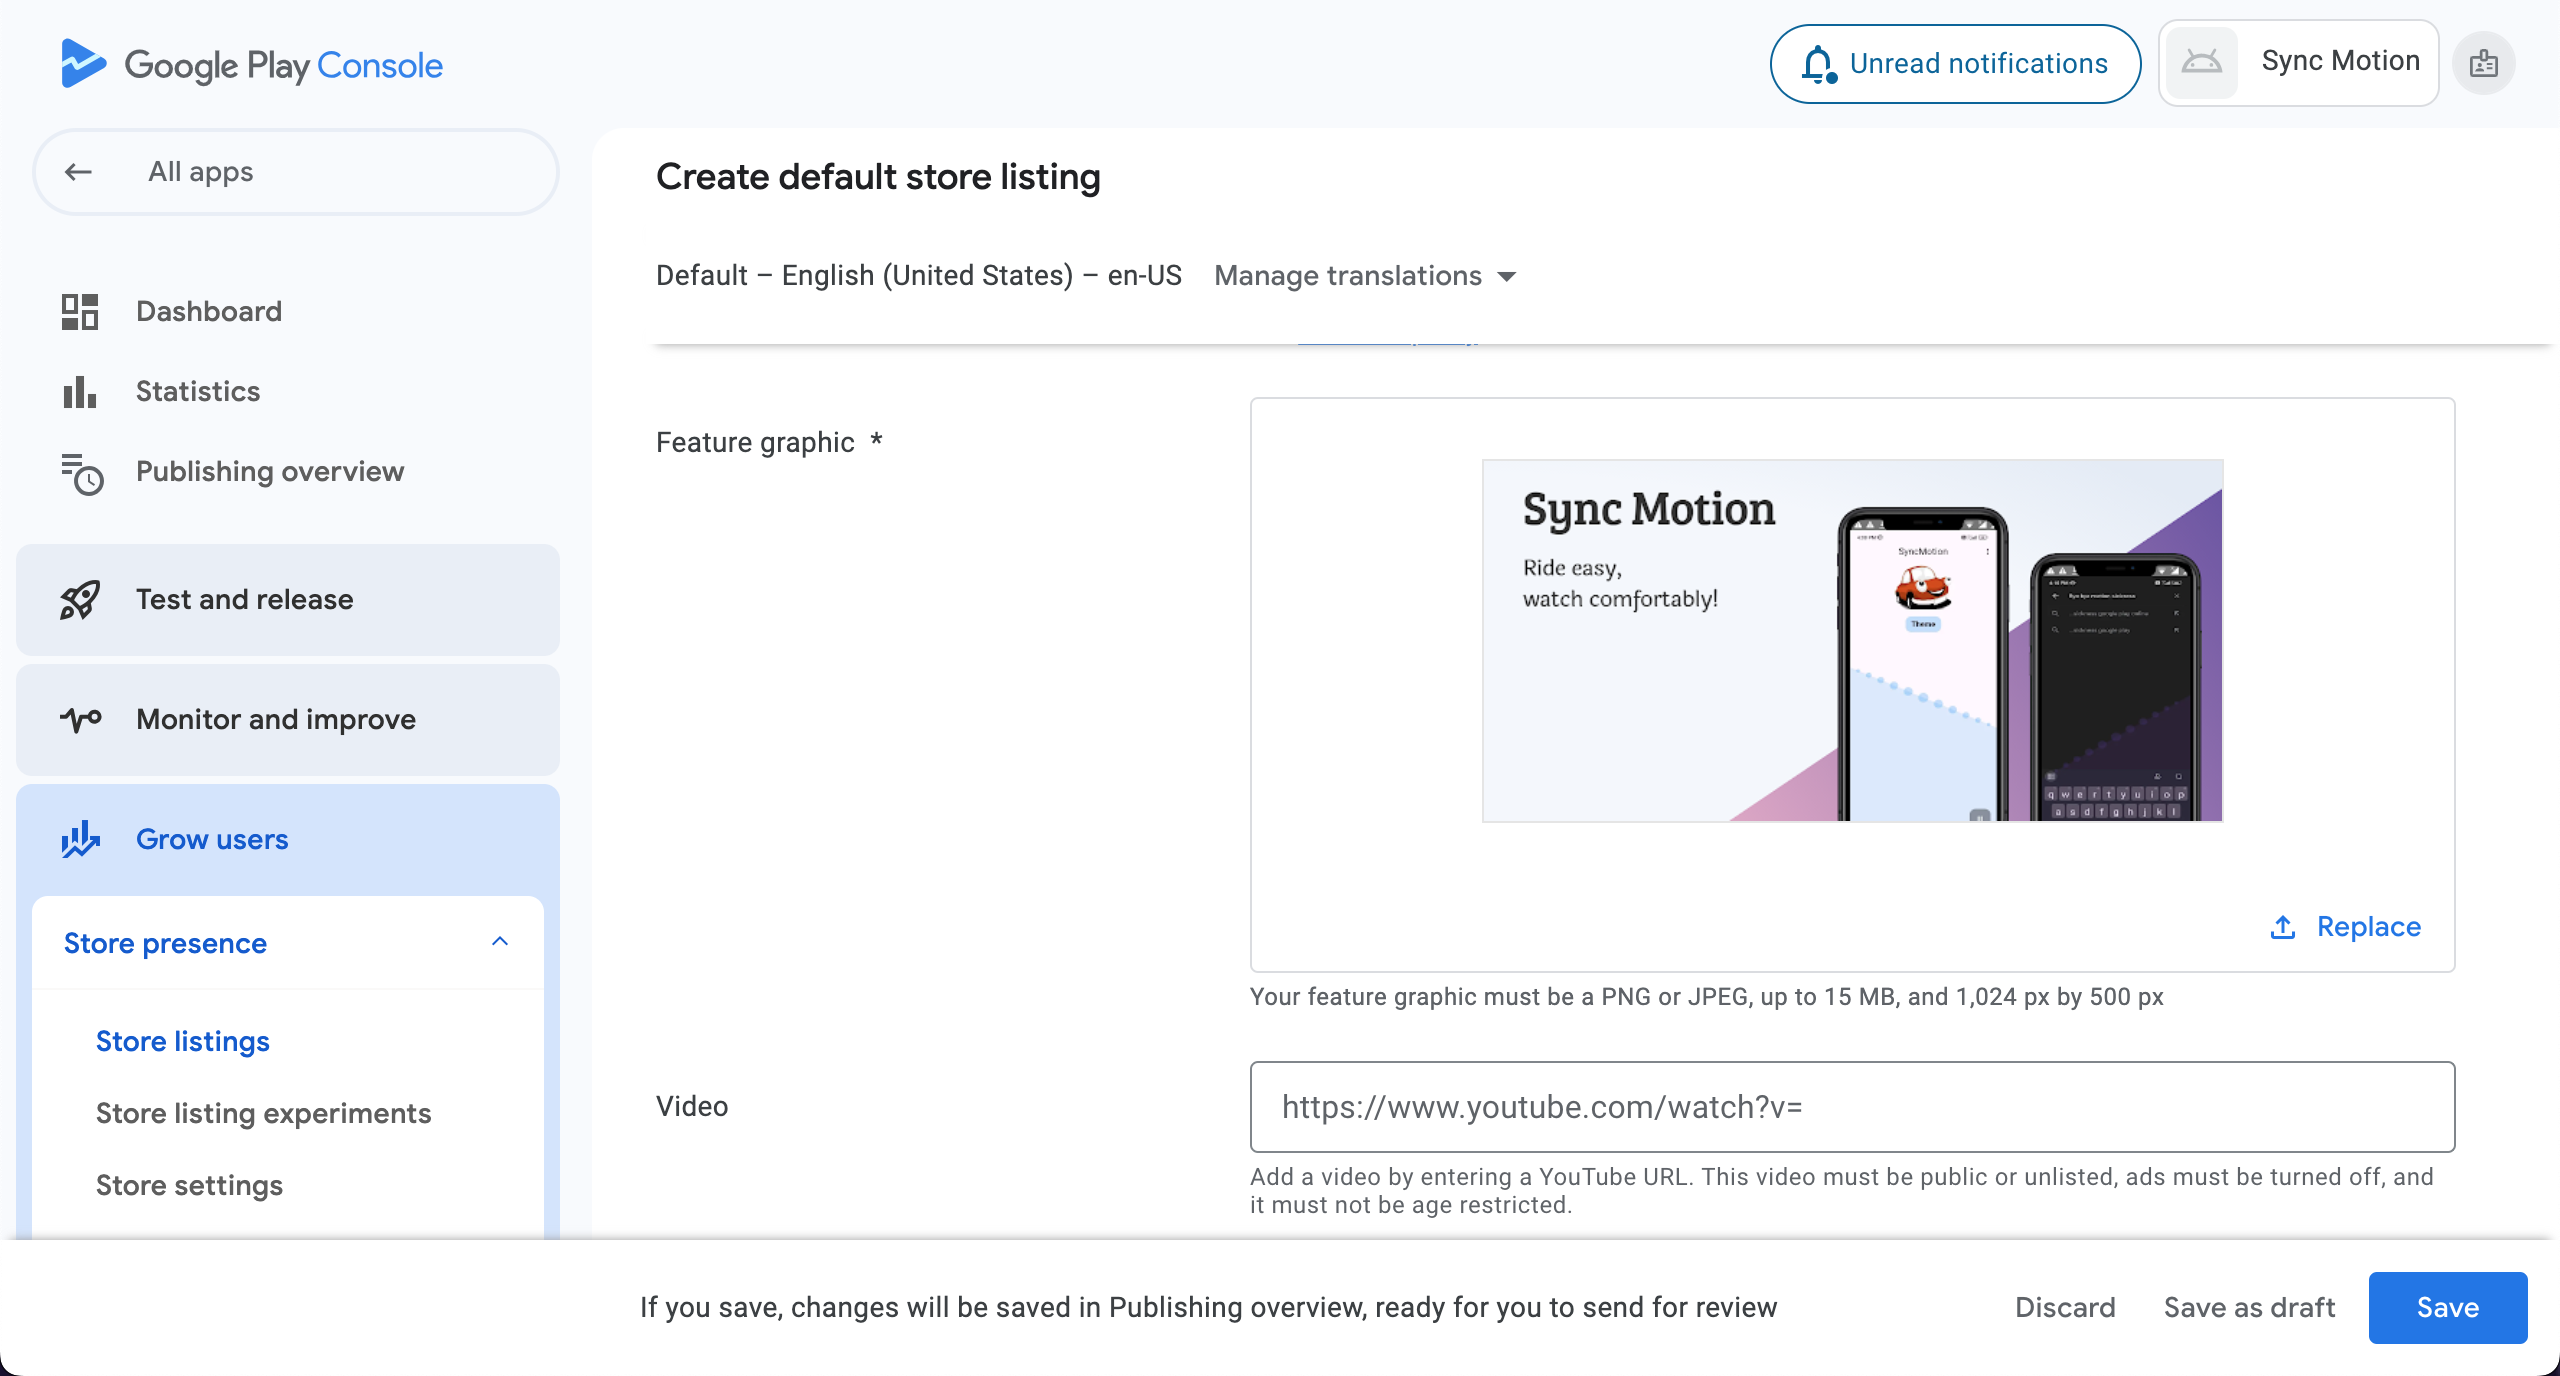
Task: Collapse the Store presence section
Action: pos(500,942)
